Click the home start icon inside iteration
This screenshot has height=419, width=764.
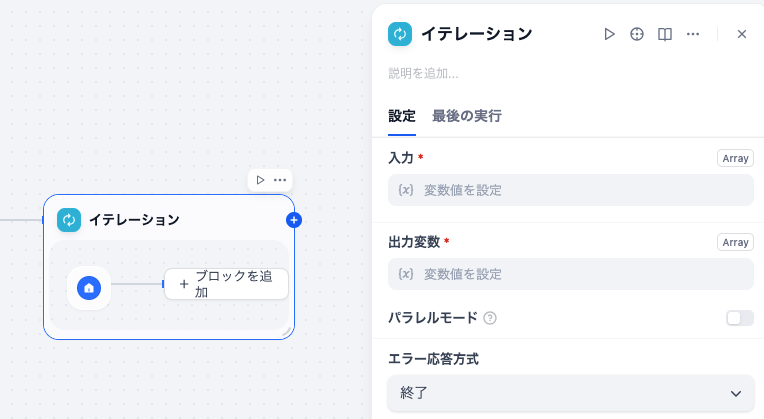[x=89, y=287]
